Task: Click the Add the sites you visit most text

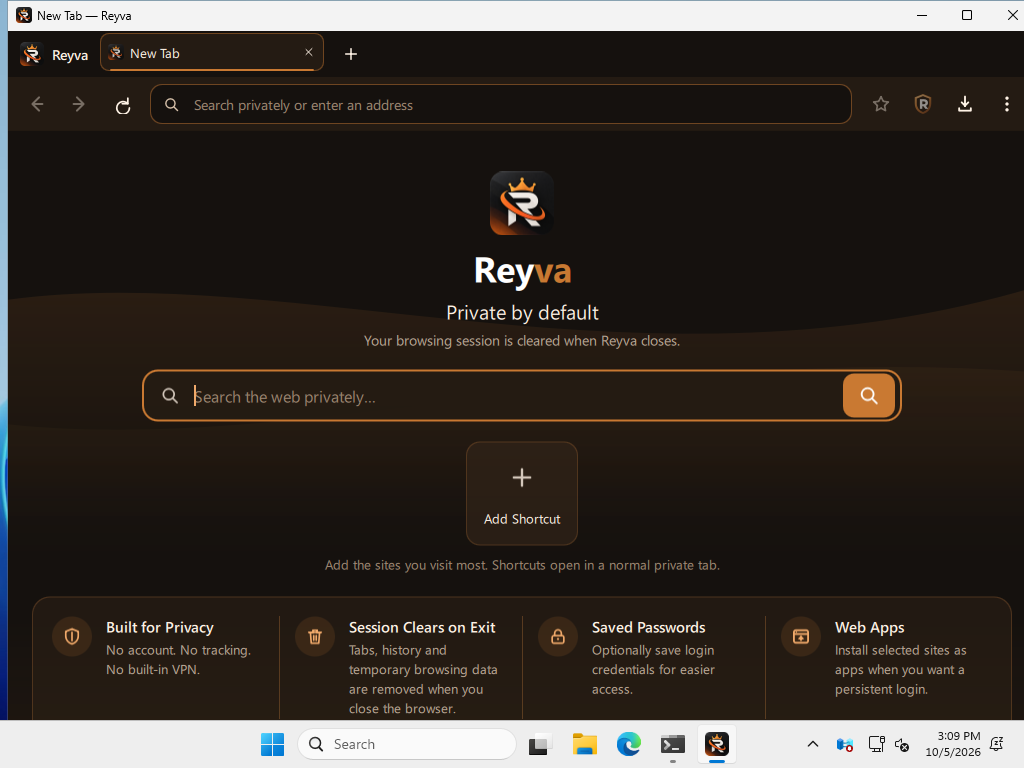Action: [x=522, y=565]
